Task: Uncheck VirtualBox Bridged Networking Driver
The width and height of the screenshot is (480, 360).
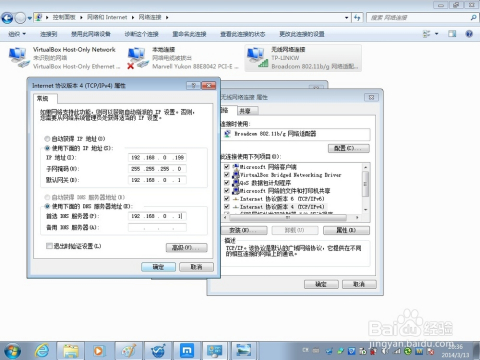Action: click(x=227, y=175)
